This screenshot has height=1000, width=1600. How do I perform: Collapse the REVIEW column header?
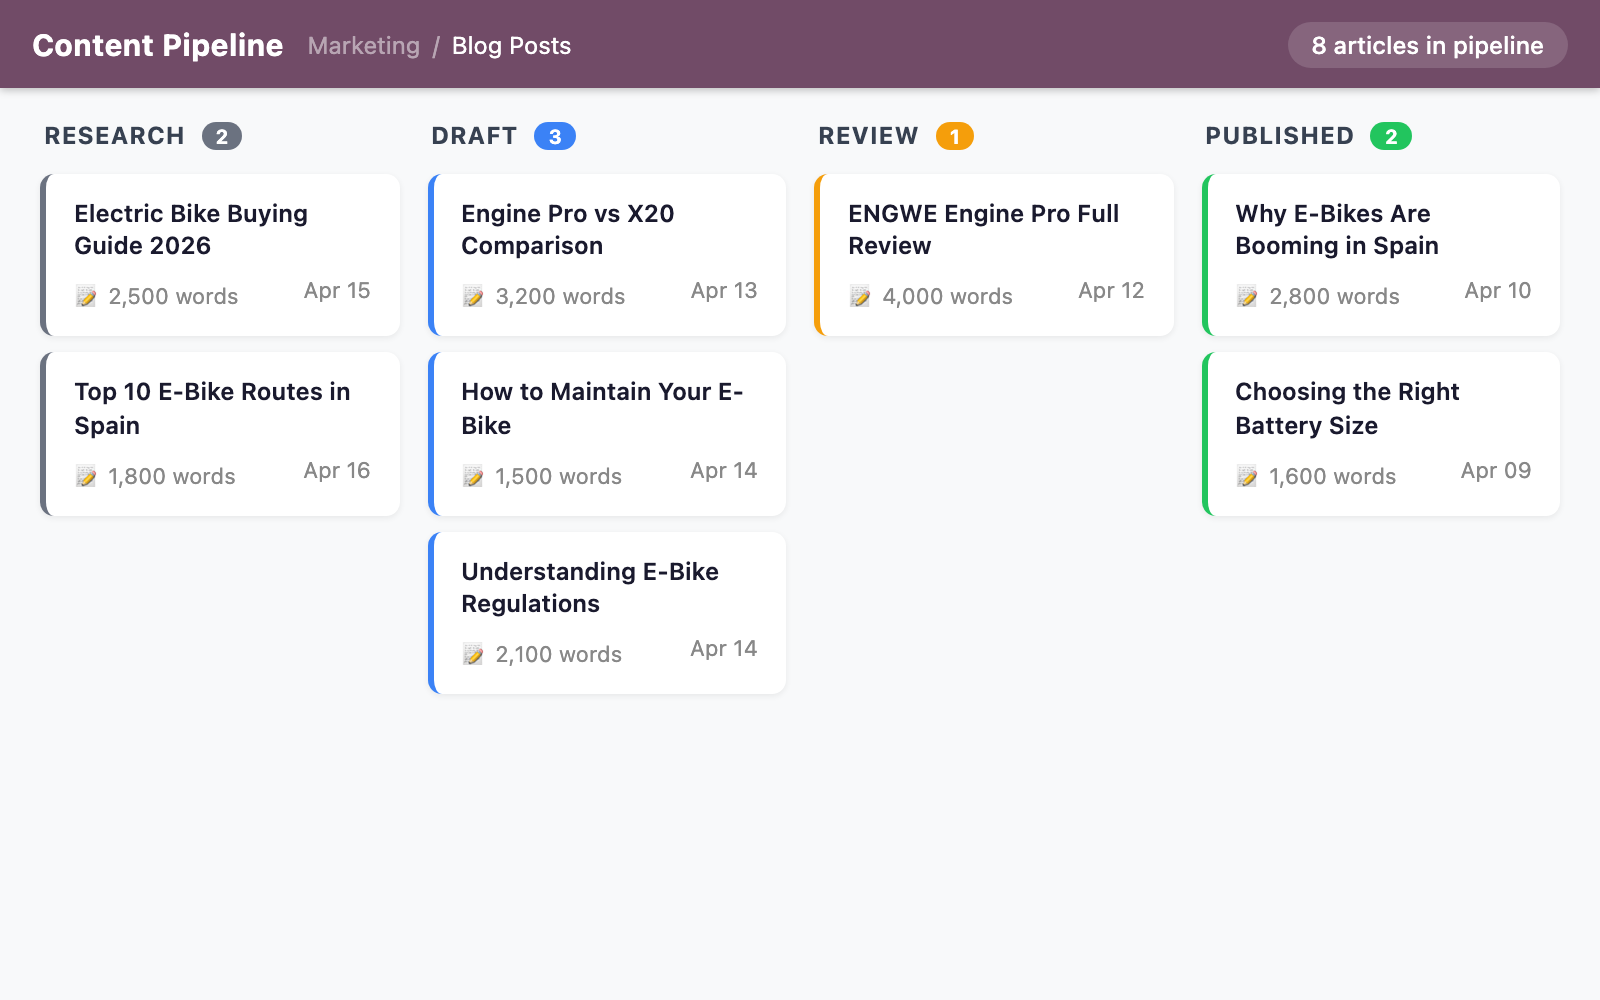point(868,136)
